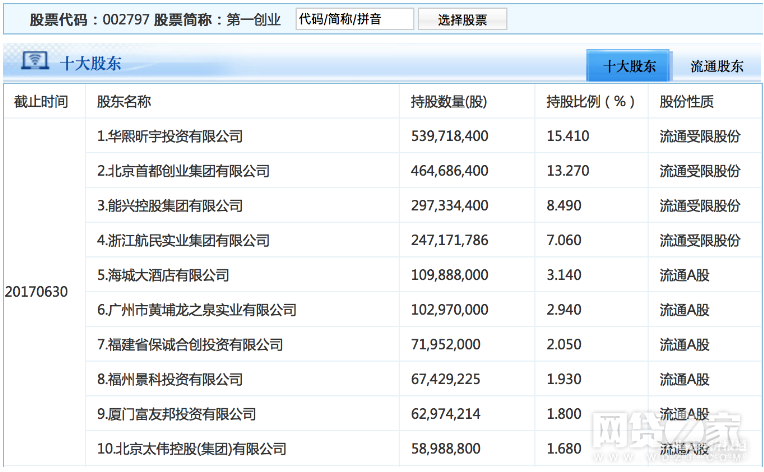Click 海城大酒店有限公司 shareholder name

[163, 275]
